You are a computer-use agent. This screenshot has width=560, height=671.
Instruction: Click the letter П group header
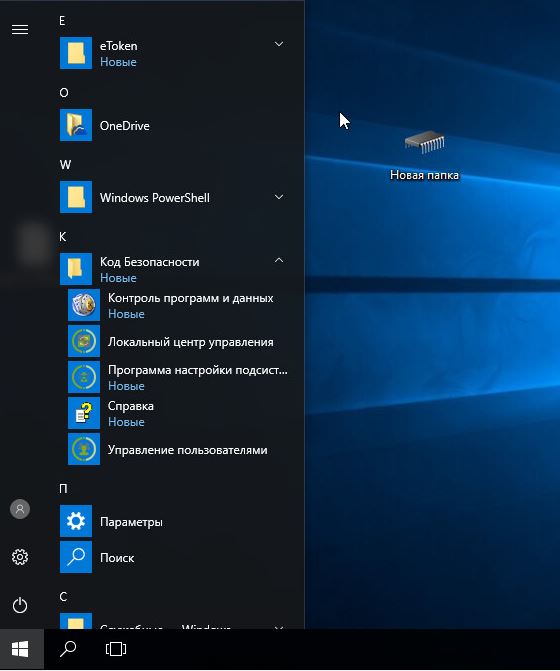coord(63,488)
